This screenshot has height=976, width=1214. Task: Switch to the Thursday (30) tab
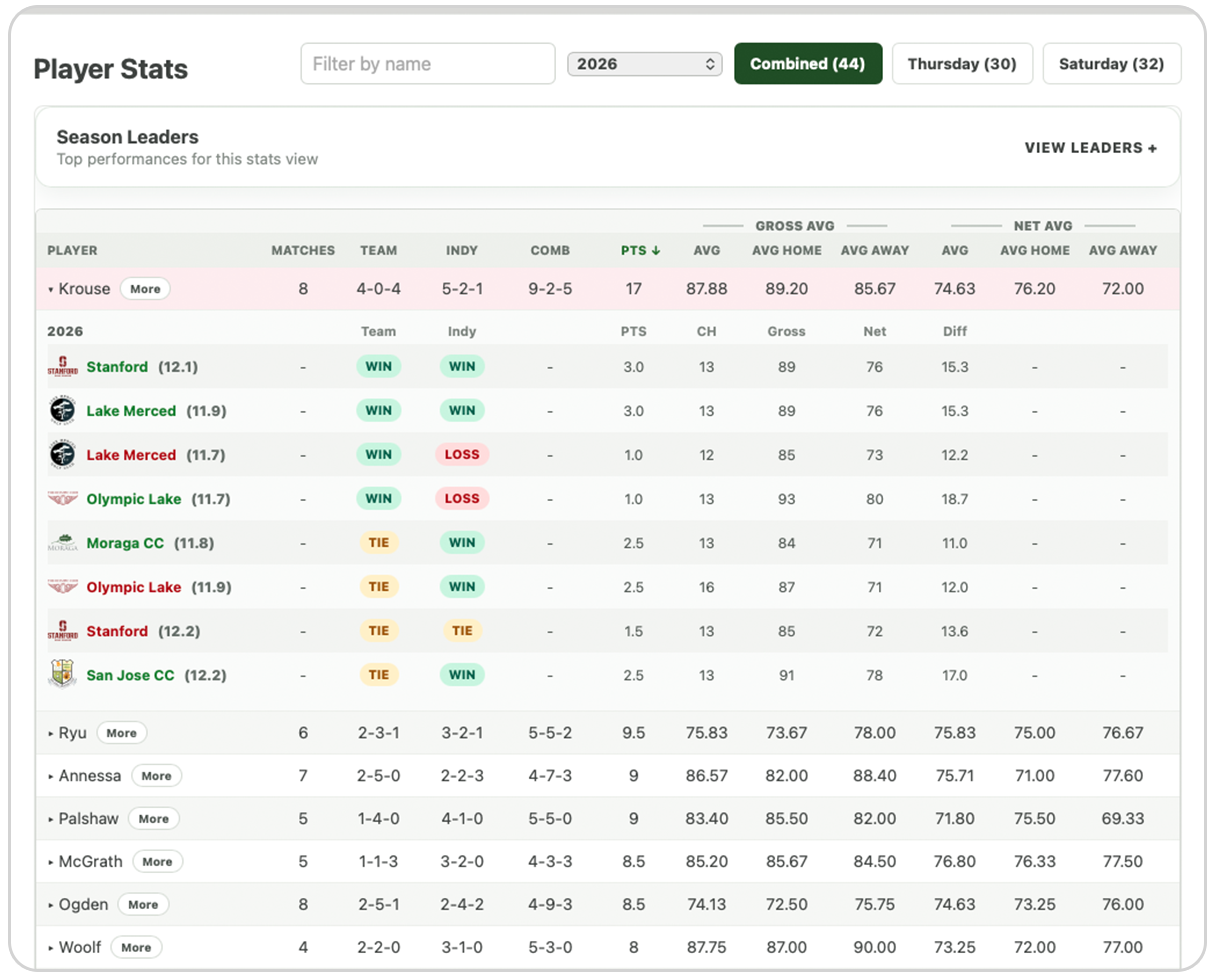click(x=962, y=64)
